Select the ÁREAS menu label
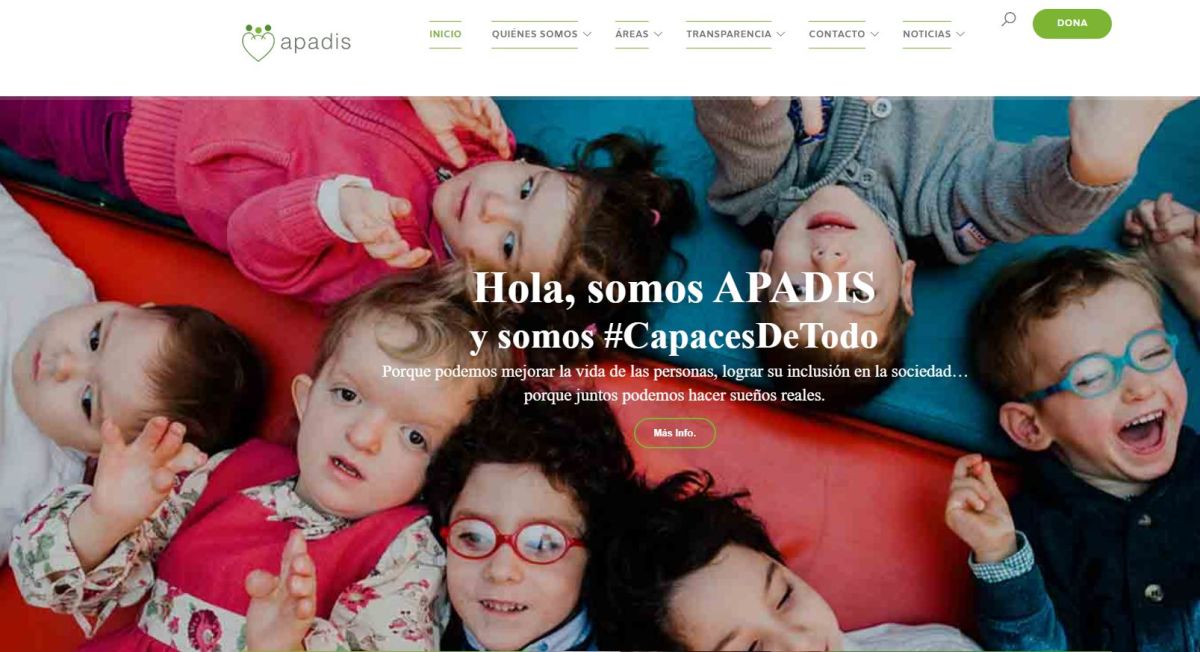The image size is (1200, 652). 632,34
